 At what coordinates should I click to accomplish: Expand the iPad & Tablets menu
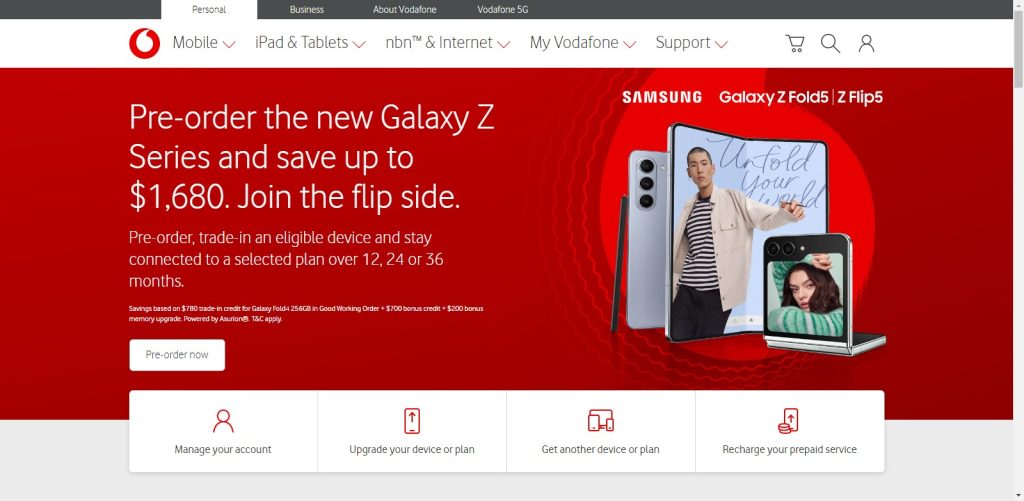click(x=310, y=43)
